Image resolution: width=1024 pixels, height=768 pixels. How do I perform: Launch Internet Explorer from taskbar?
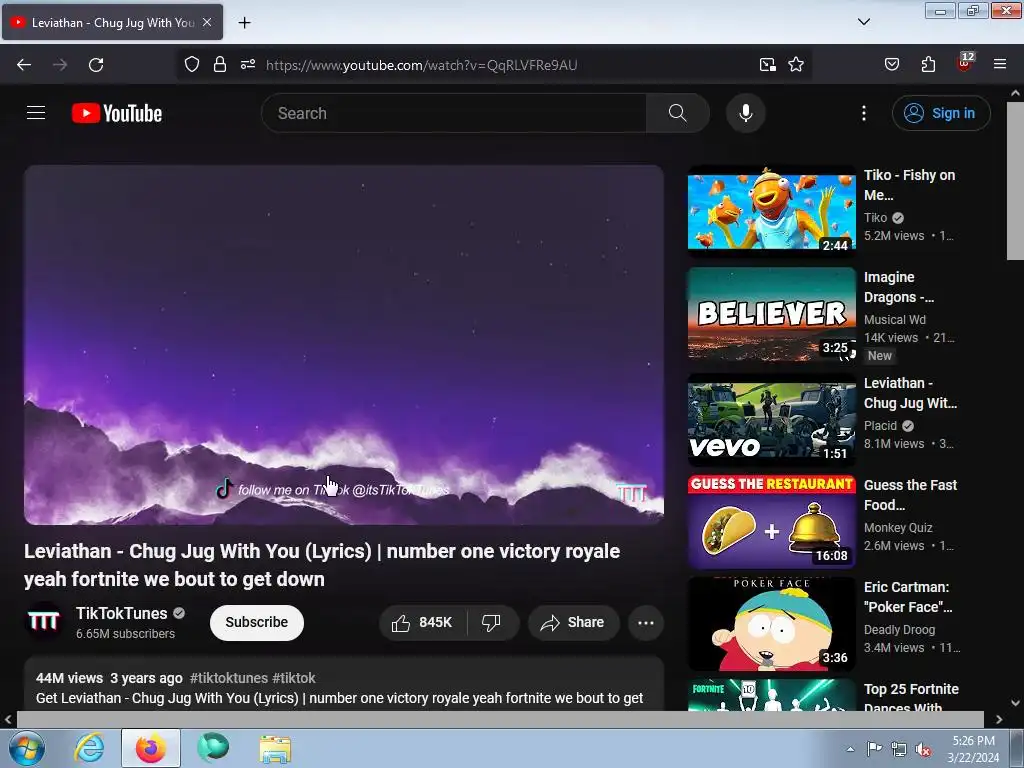coord(89,748)
